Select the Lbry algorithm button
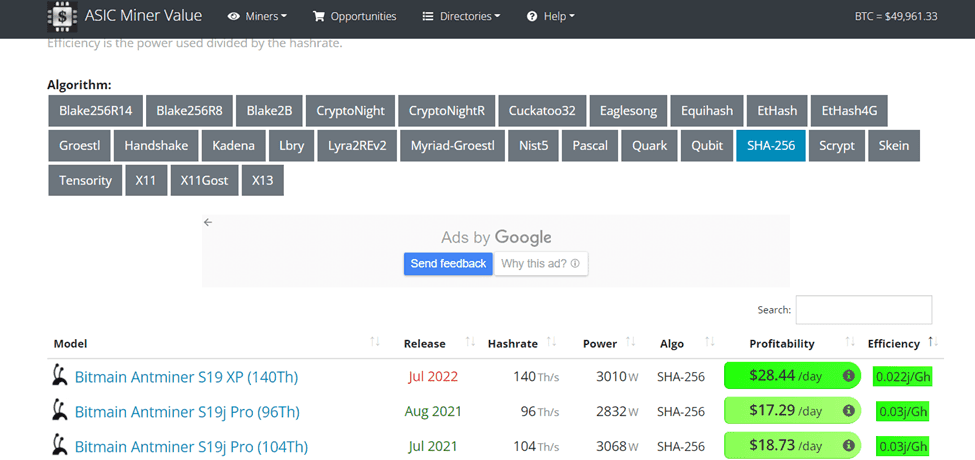Image resolution: width=975 pixels, height=460 pixels. [x=292, y=146]
